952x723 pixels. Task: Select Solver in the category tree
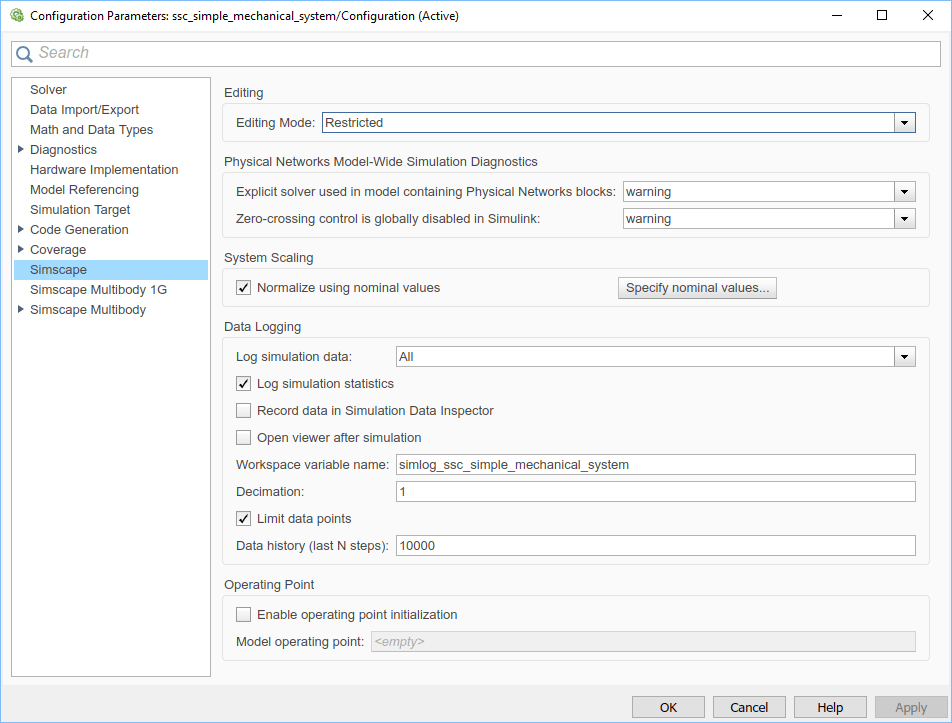(x=48, y=89)
